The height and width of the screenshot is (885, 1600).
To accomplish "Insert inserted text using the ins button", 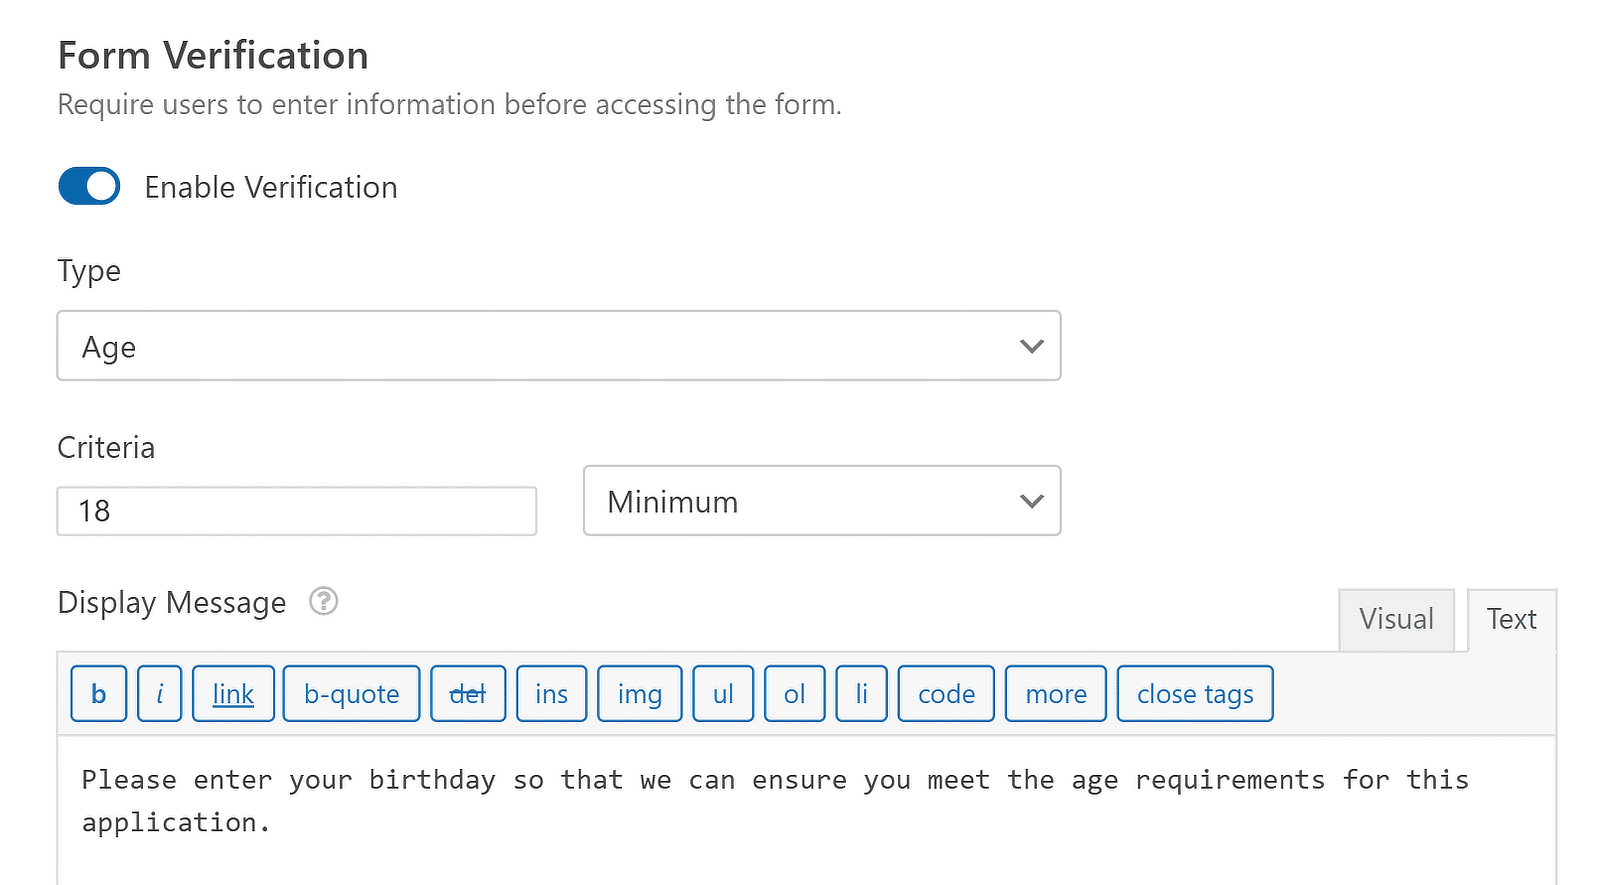I will pos(551,693).
